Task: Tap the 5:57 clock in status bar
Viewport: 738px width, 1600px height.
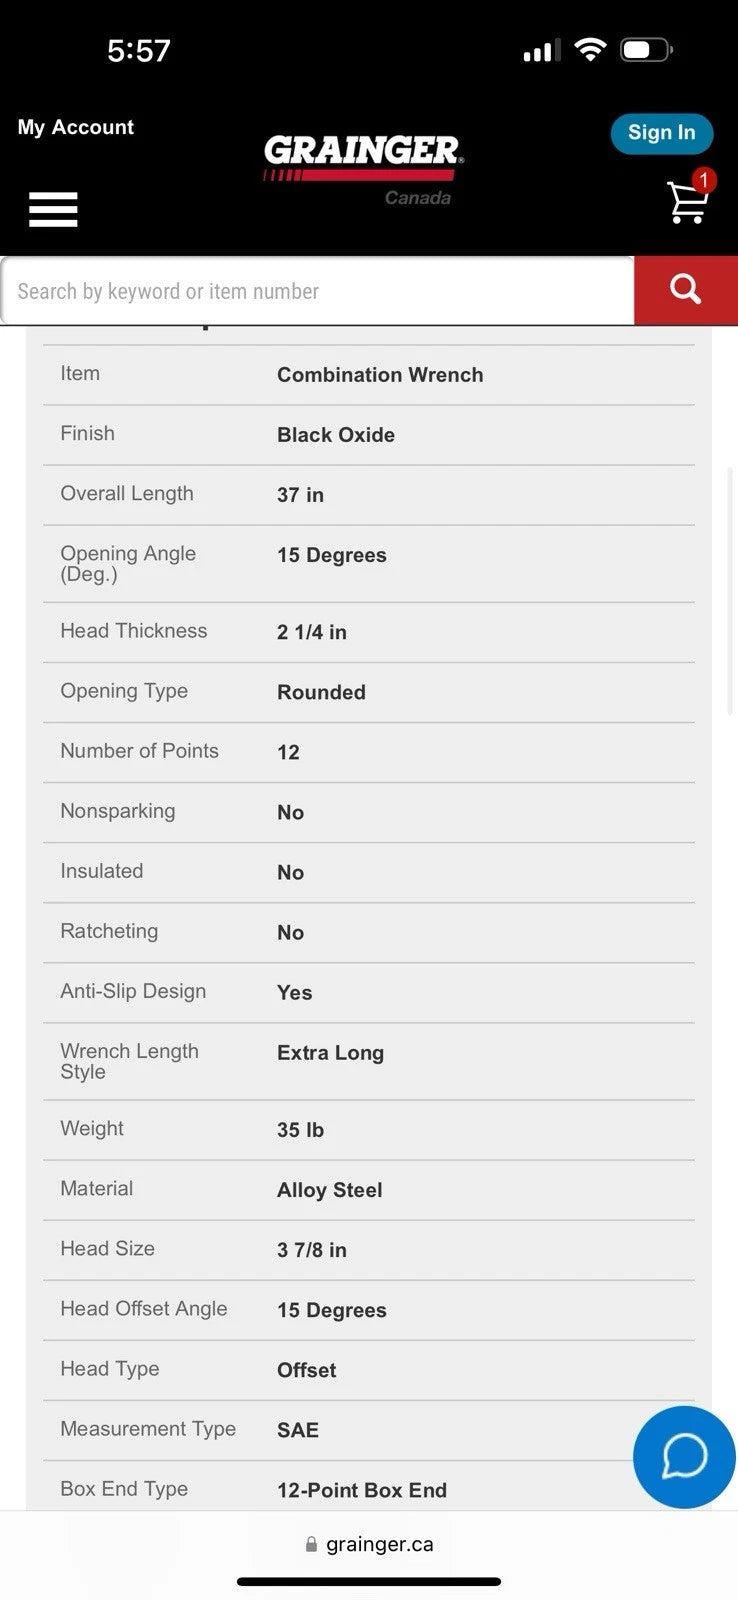Action: [139, 51]
